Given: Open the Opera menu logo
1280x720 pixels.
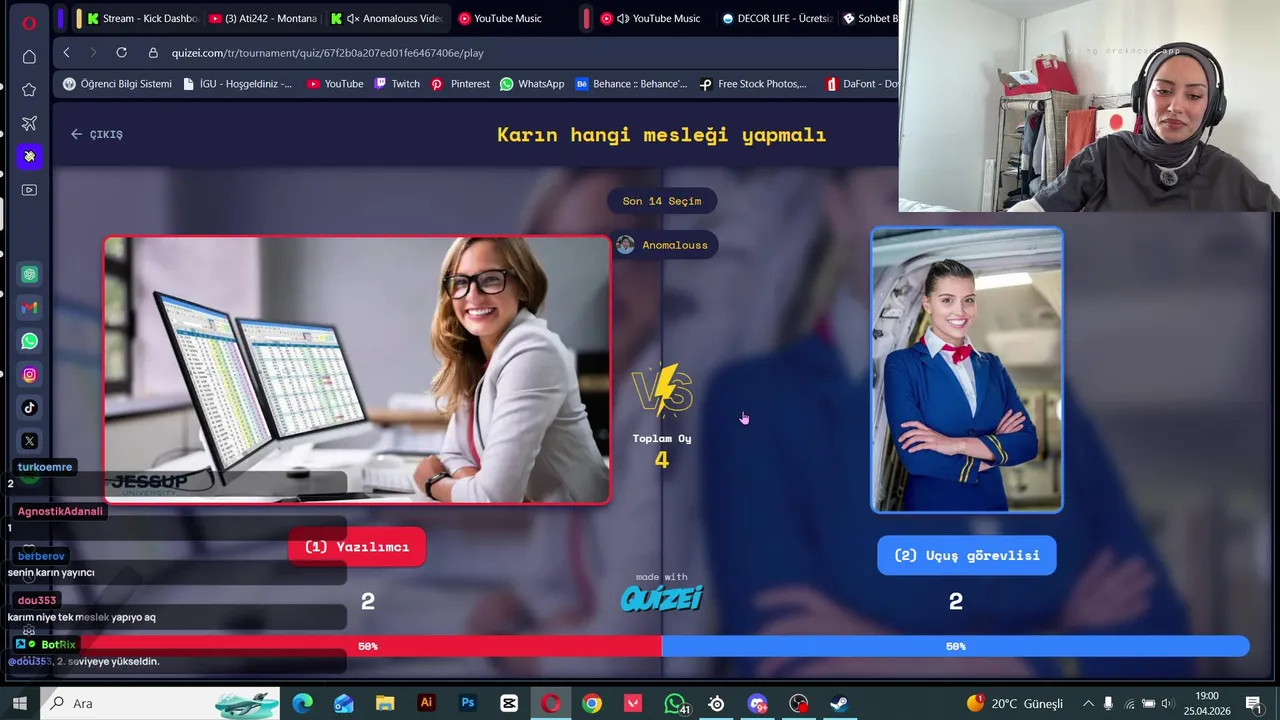Looking at the screenshot, I should click(x=29, y=22).
